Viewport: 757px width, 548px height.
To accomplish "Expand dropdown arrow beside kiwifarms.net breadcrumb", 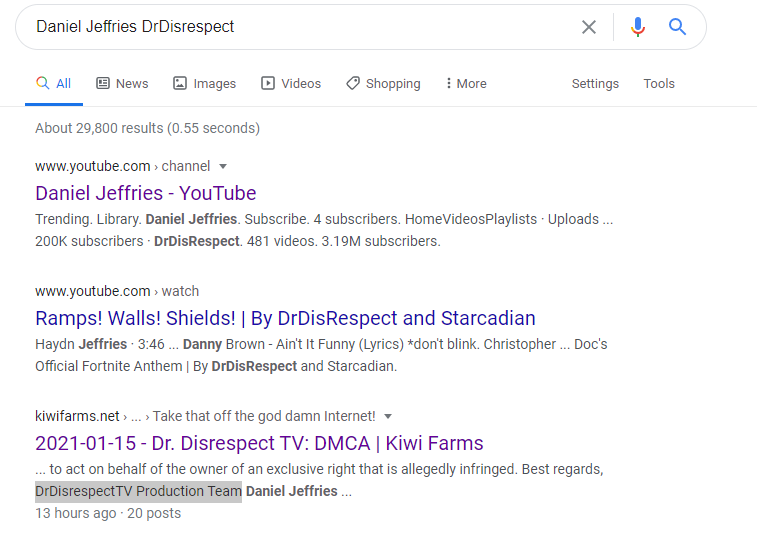I will click(388, 416).
